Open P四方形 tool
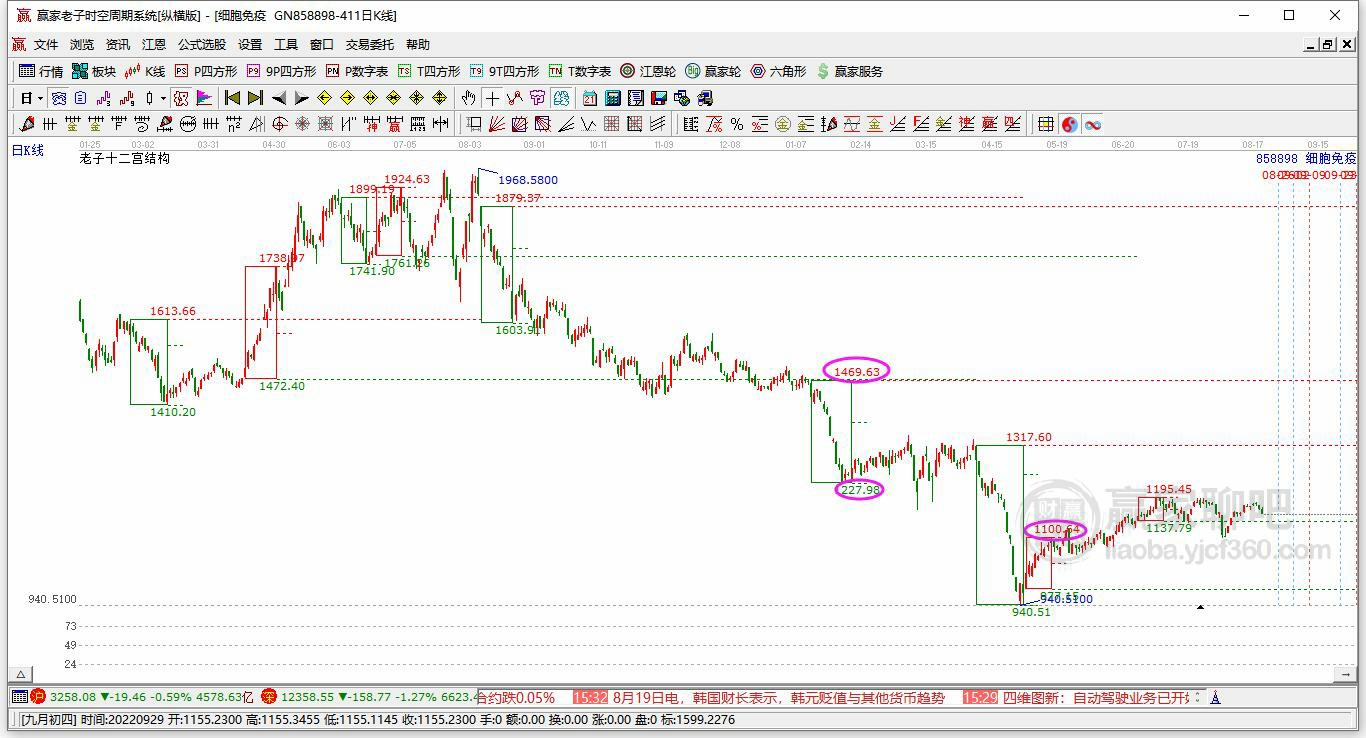 tap(206, 71)
